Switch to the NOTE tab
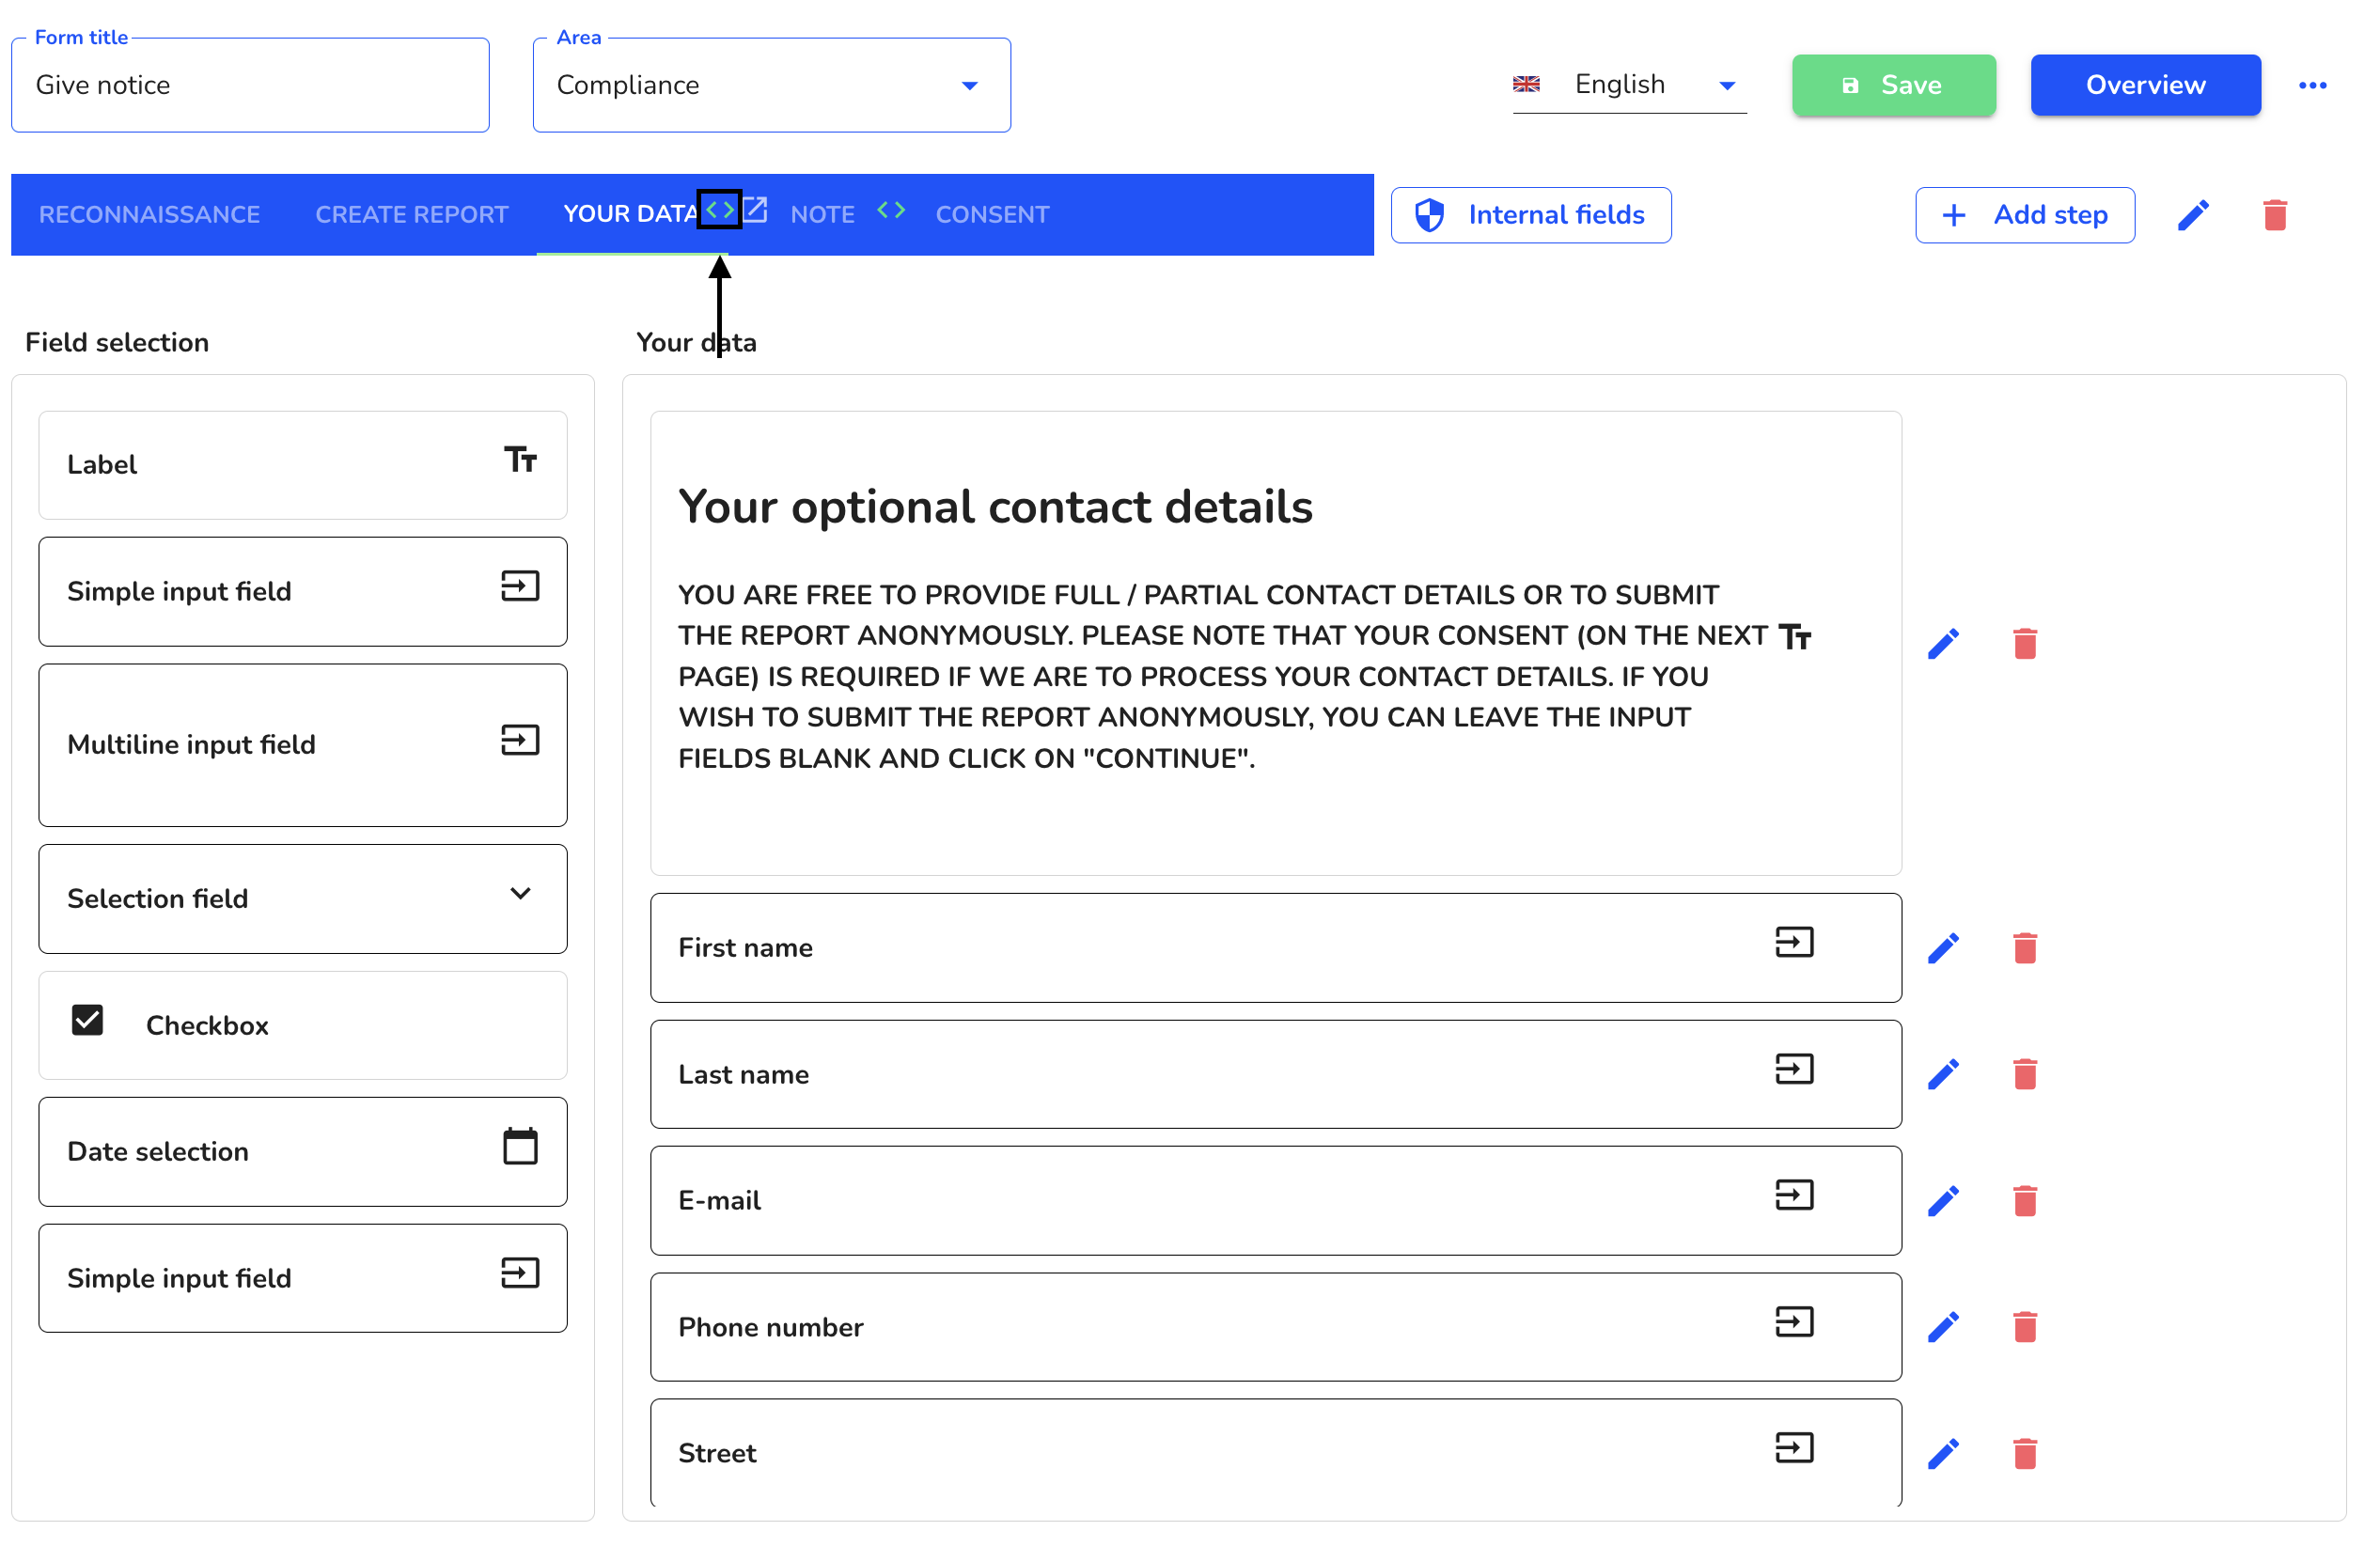The image size is (2380, 1562). tap(823, 215)
